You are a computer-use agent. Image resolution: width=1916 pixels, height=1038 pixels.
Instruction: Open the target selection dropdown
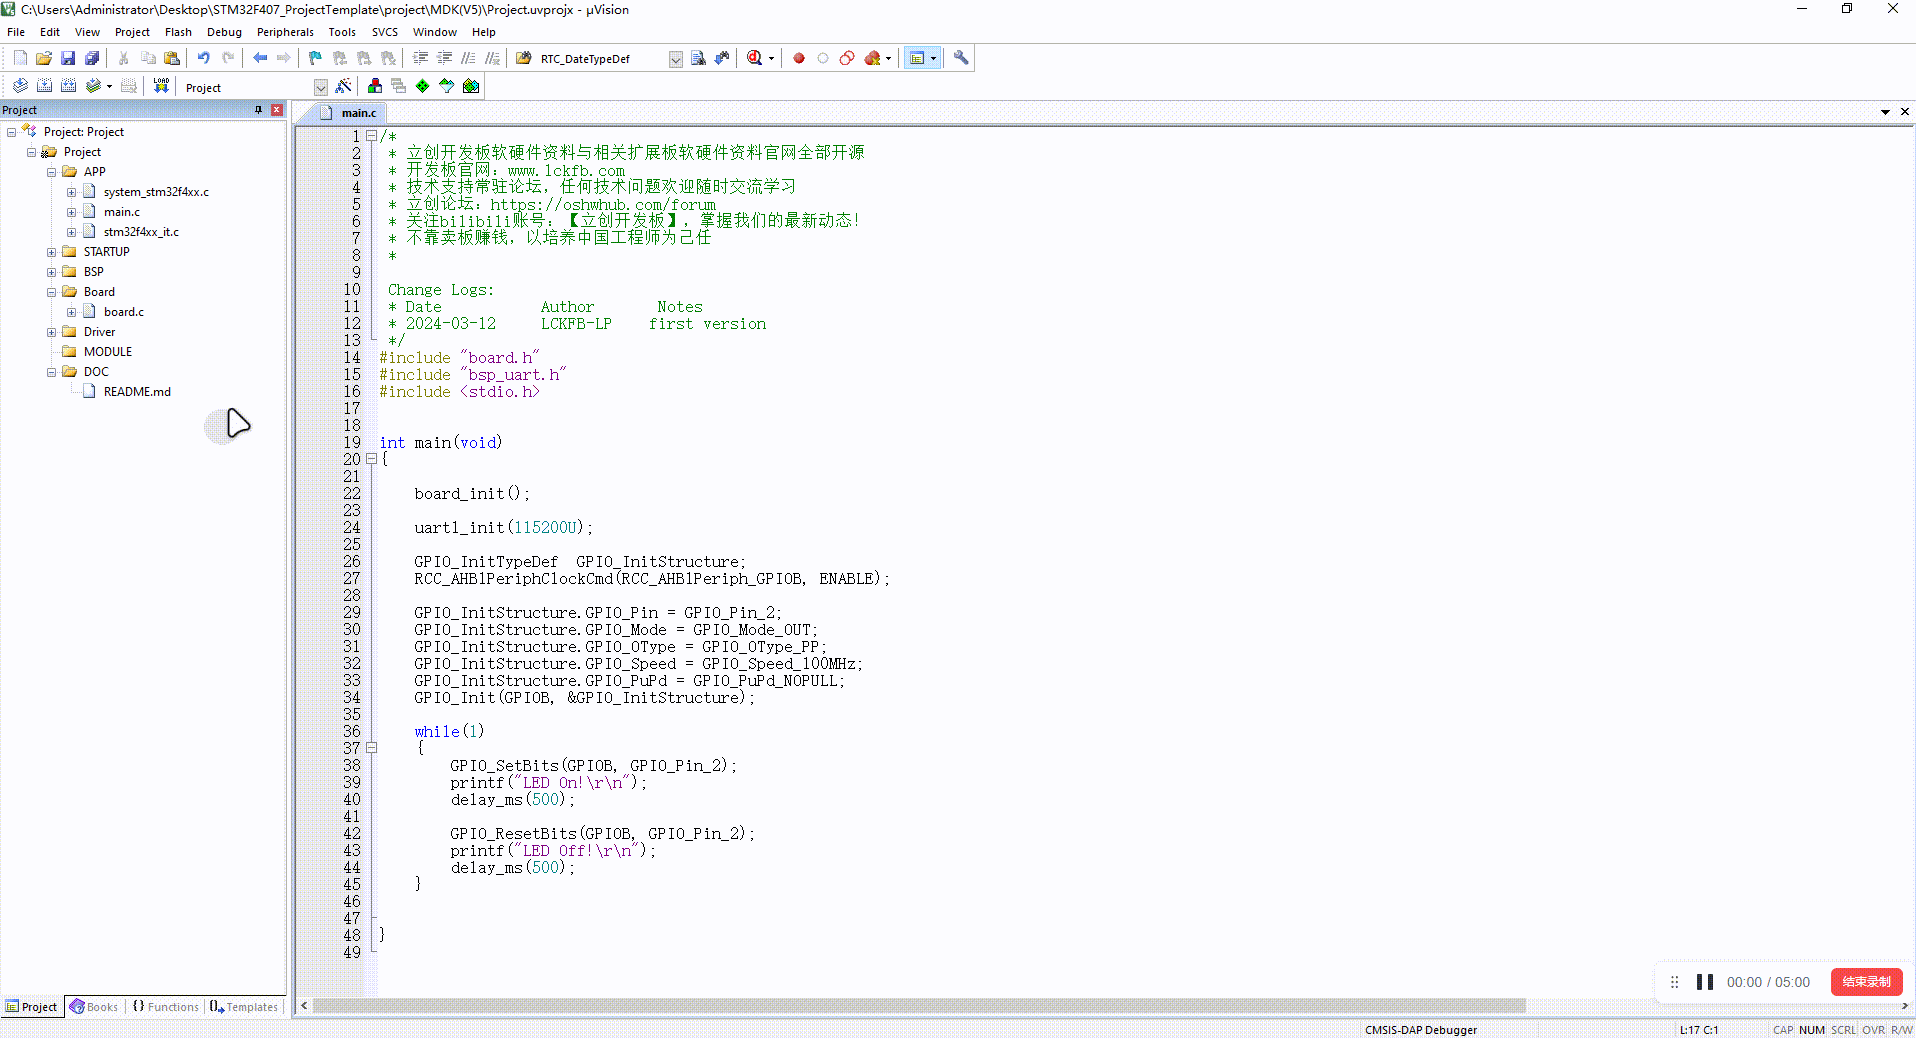tap(320, 87)
